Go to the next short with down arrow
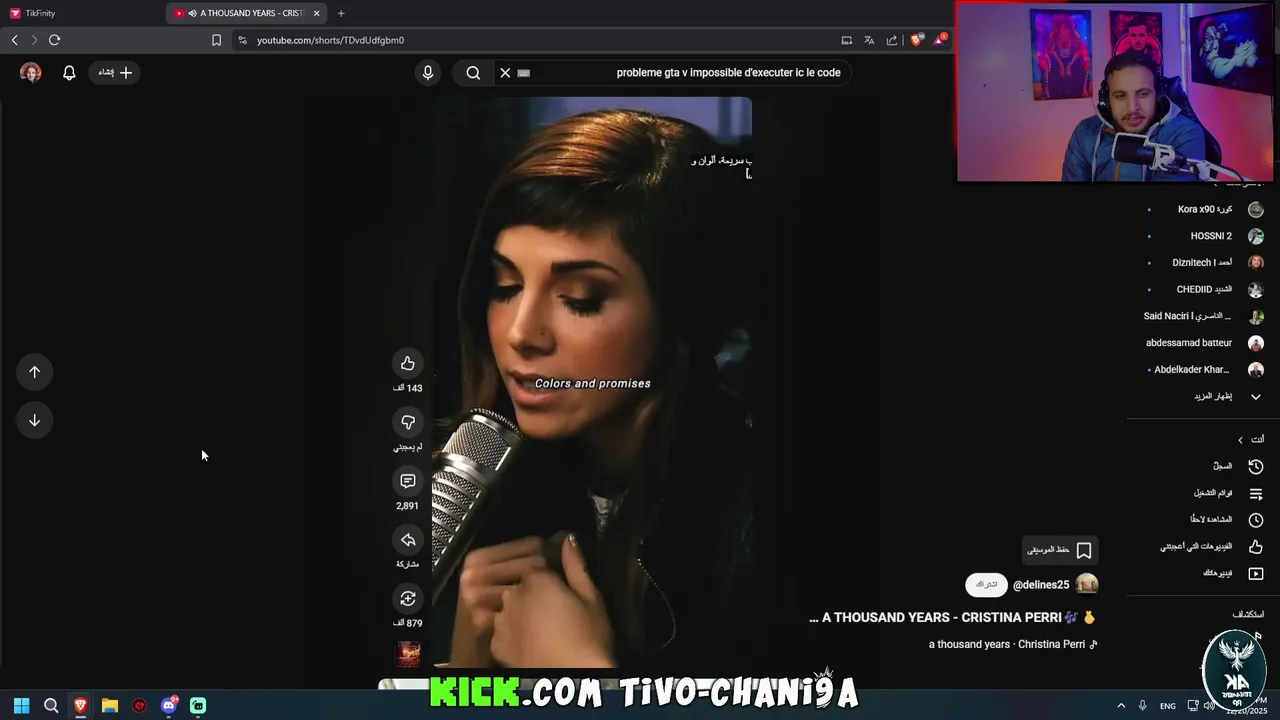The width and height of the screenshot is (1280, 720). point(34,420)
